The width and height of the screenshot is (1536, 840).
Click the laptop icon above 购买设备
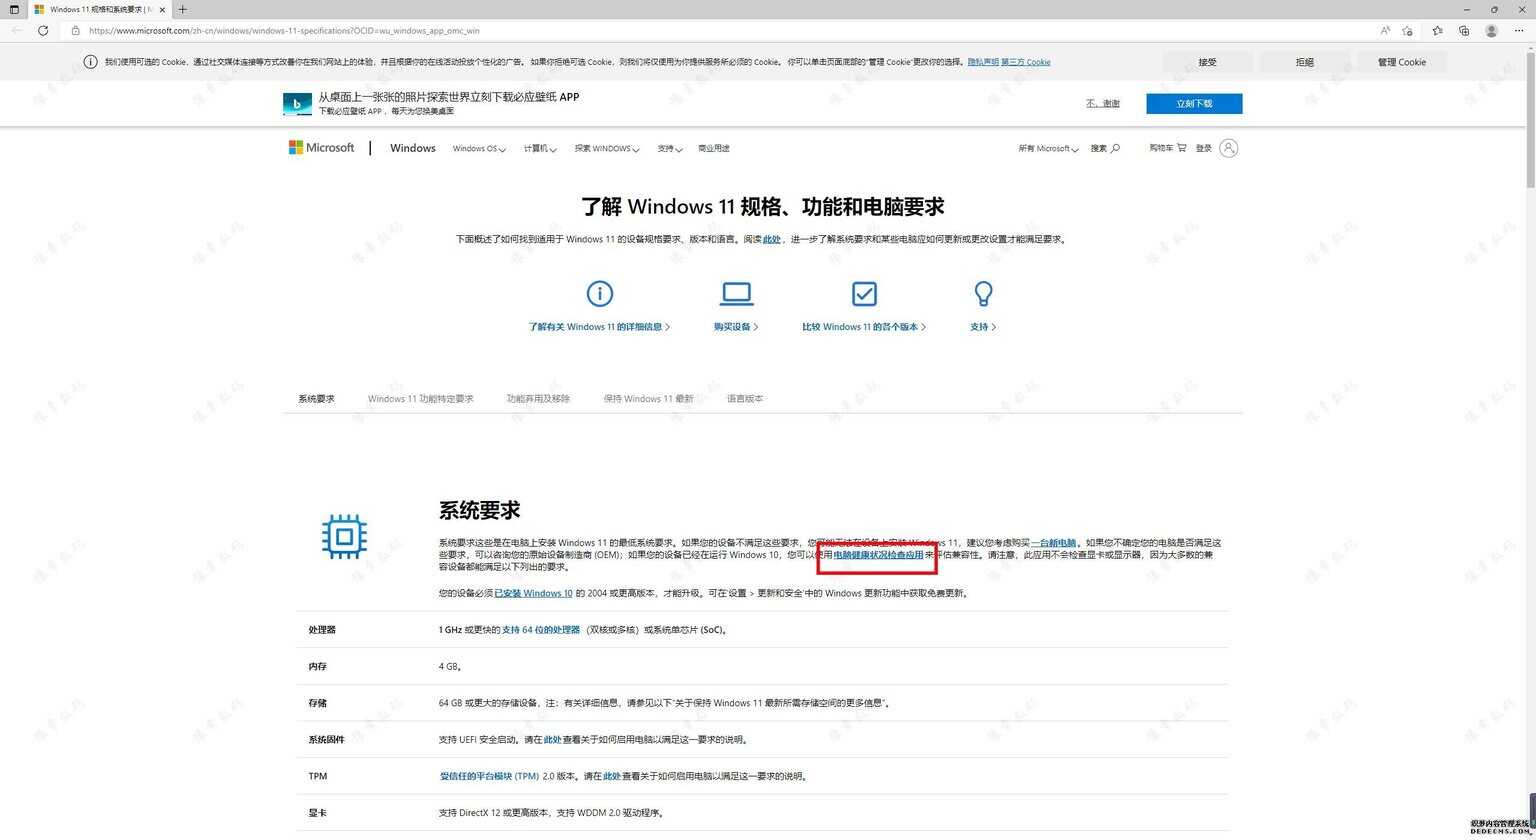point(736,293)
